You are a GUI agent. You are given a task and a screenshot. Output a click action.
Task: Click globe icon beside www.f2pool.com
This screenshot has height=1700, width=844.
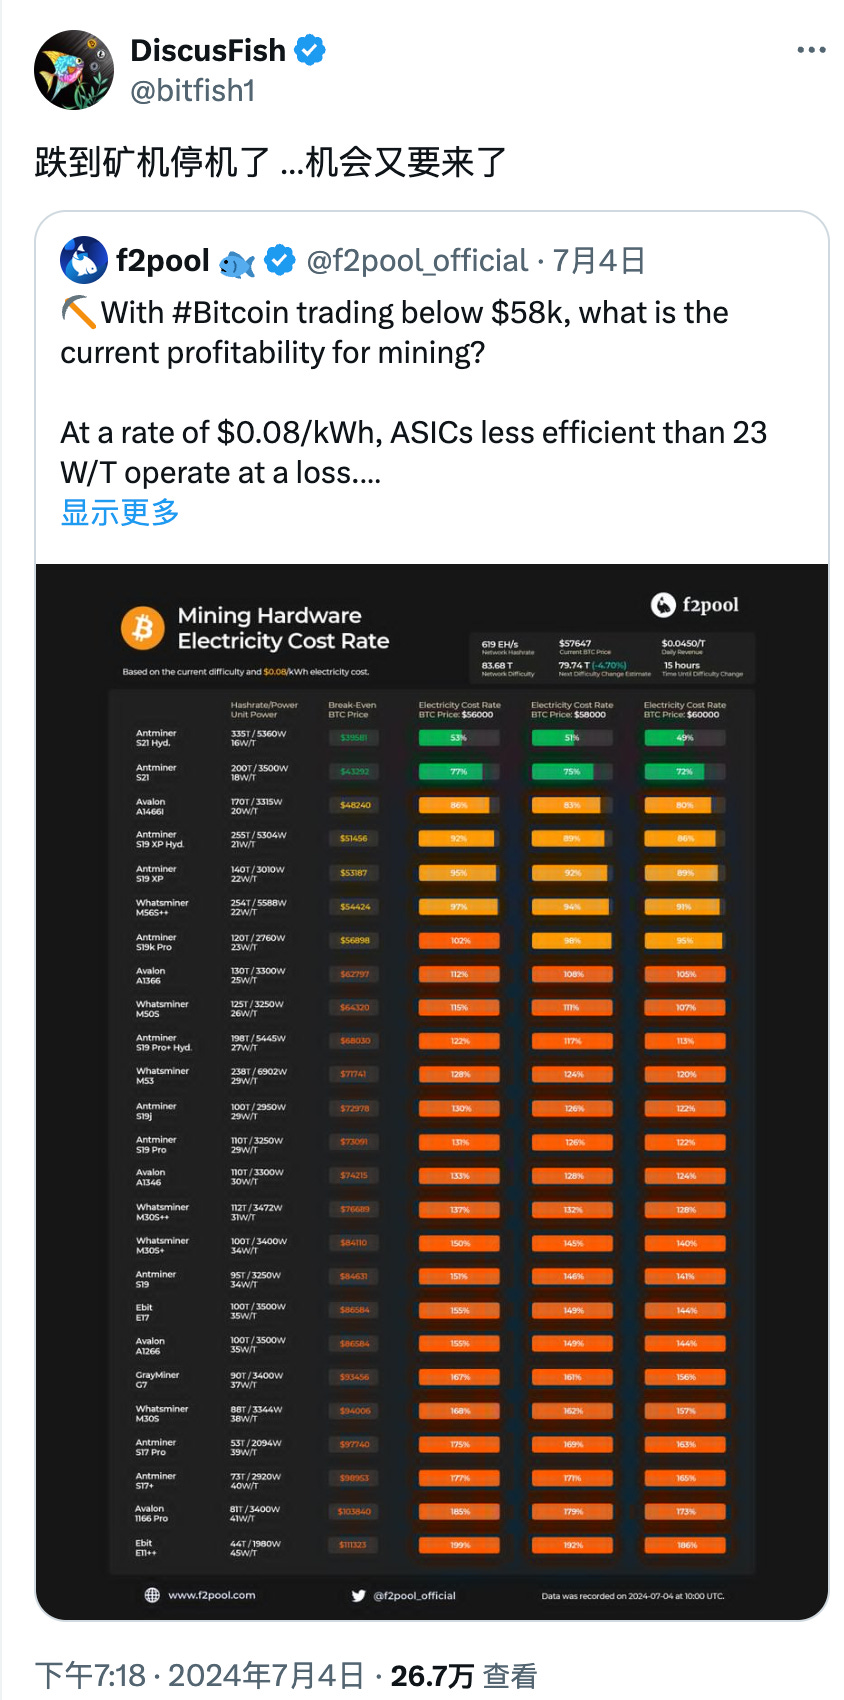point(152,1595)
